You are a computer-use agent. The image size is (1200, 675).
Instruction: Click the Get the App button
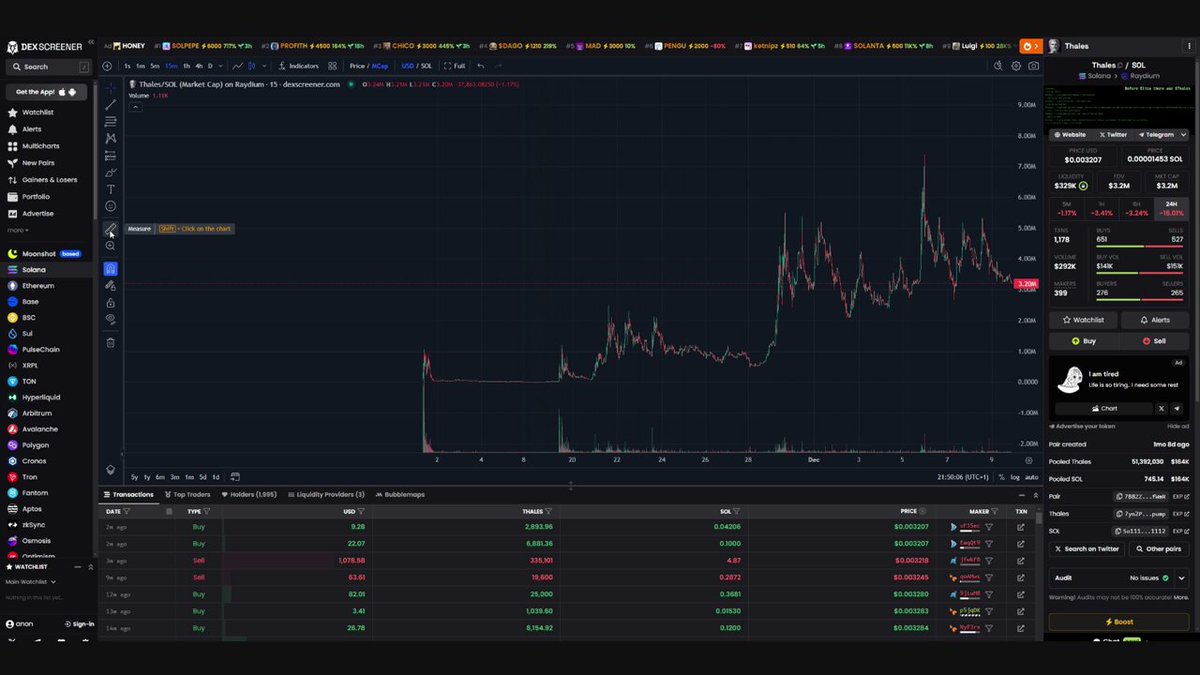[48, 91]
